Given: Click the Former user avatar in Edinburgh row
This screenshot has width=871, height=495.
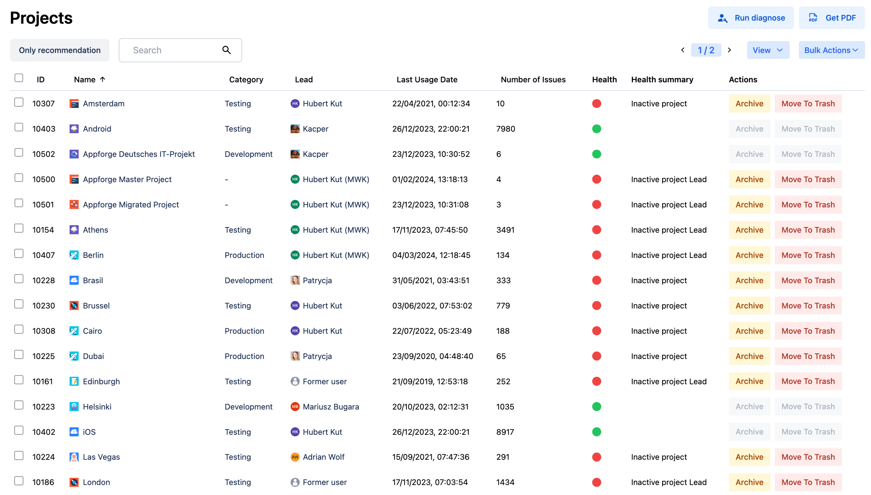Looking at the screenshot, I should pyautogui.click(x=295, y=382).
